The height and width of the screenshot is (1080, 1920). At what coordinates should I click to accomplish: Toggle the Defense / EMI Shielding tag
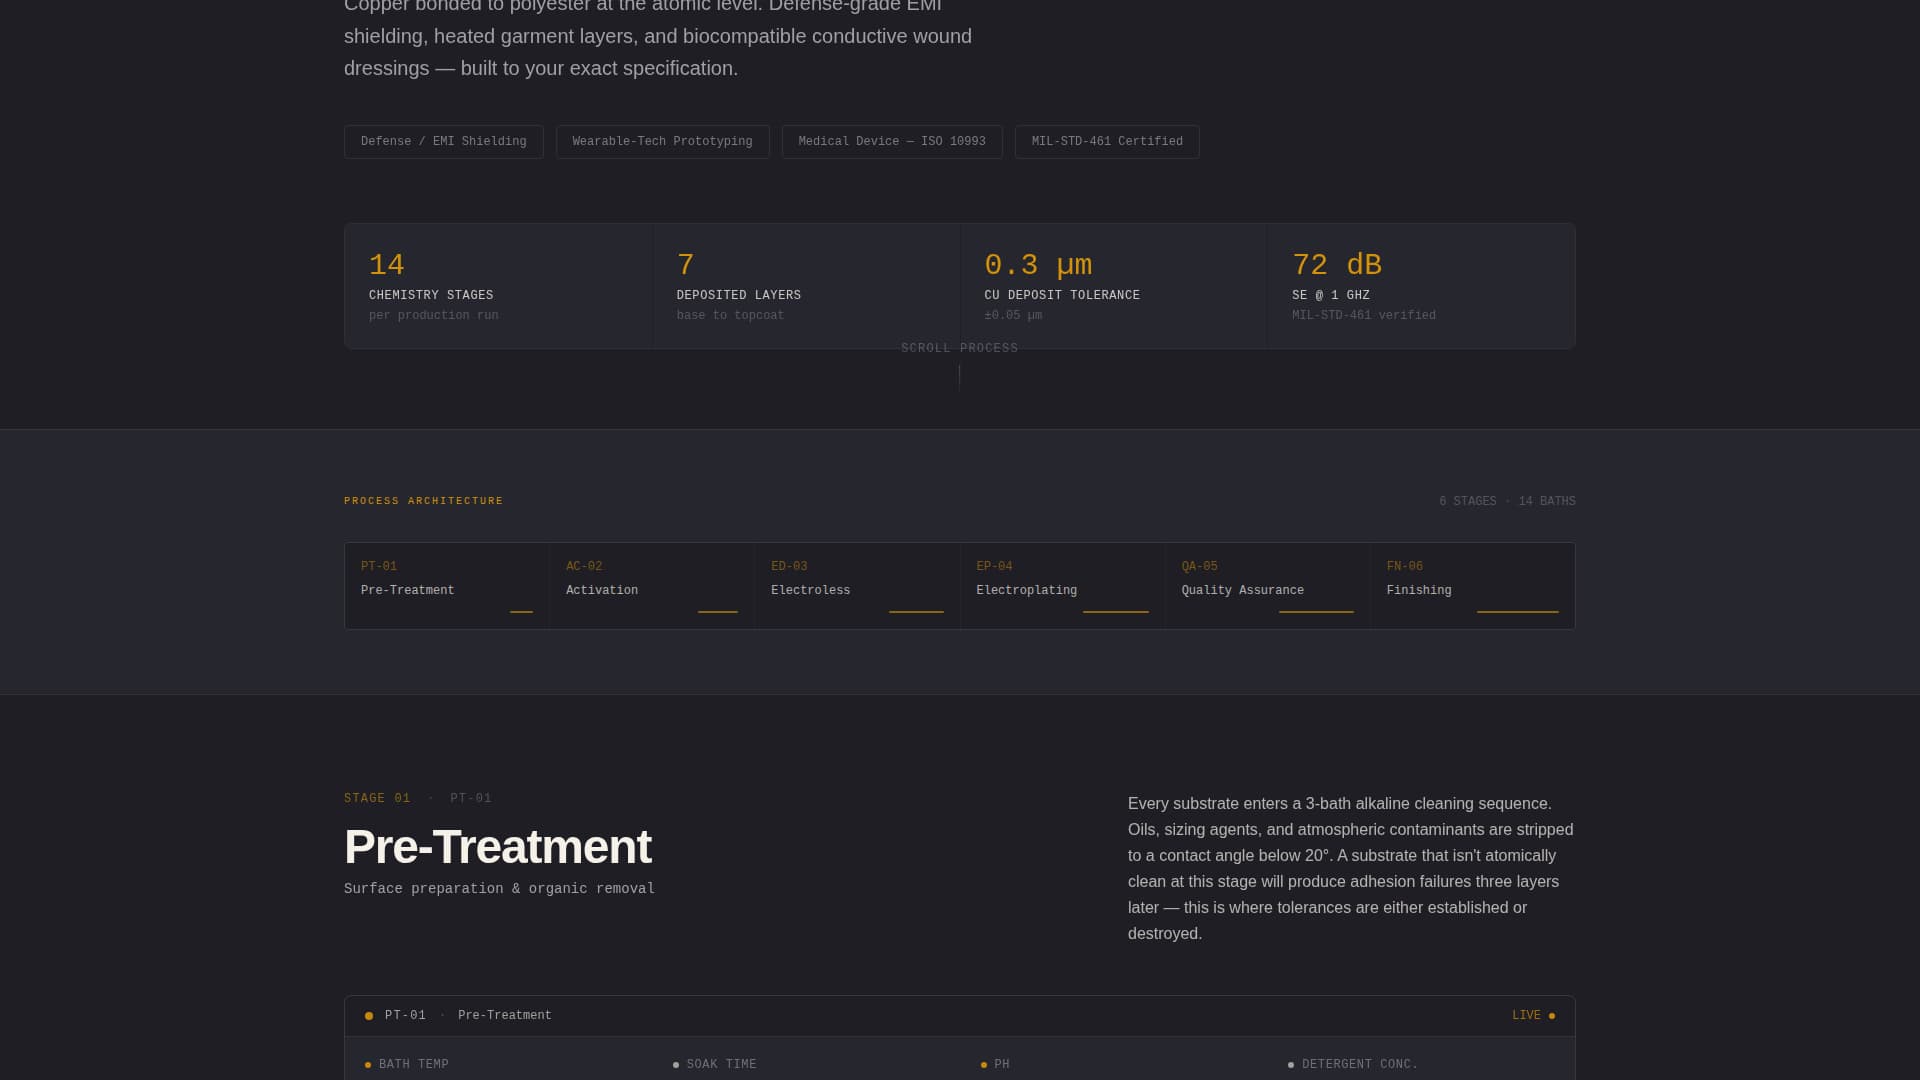pos(443,141)
